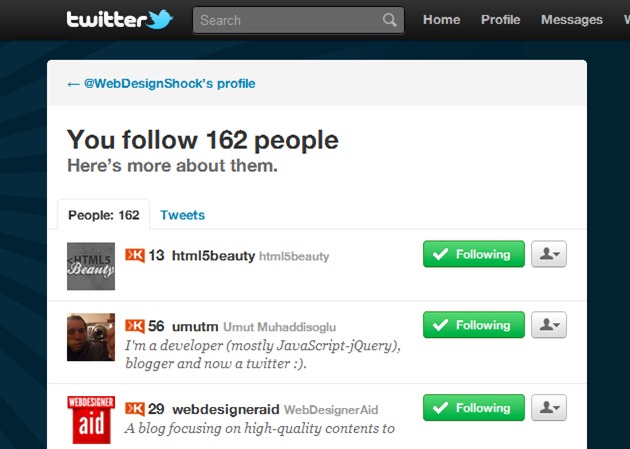The height and width of the screenshot is (449, 630).
Task: Open umutm's profile photo
Action: [x=91, y=337]
